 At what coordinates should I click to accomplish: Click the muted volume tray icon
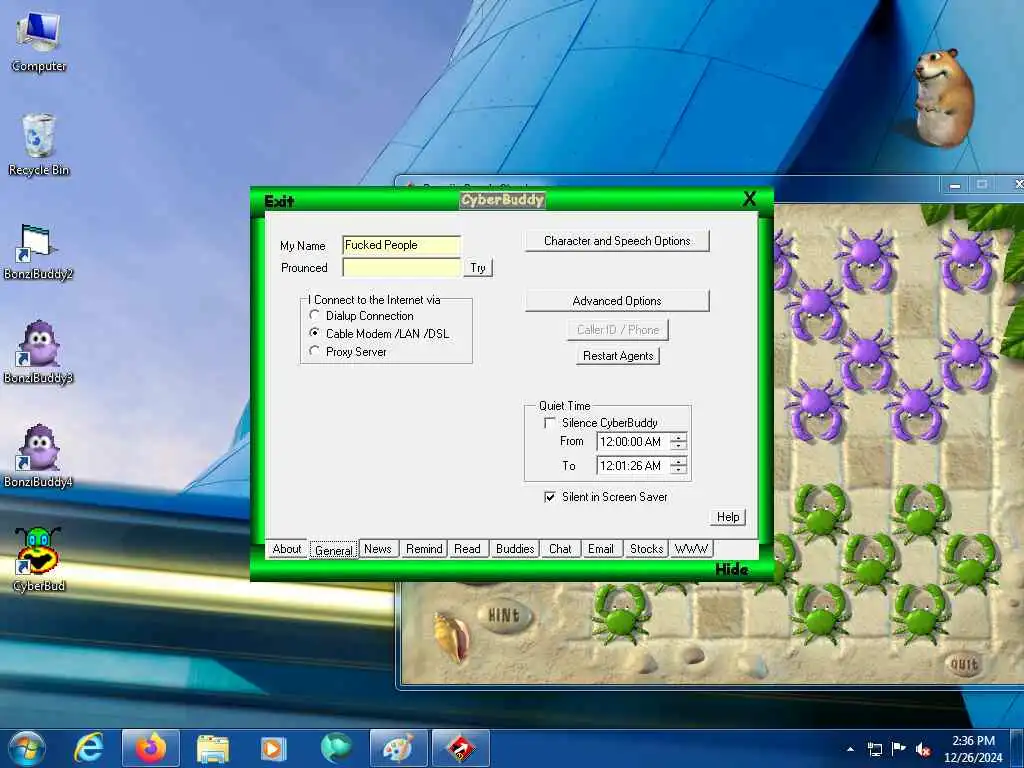point(923,749)
